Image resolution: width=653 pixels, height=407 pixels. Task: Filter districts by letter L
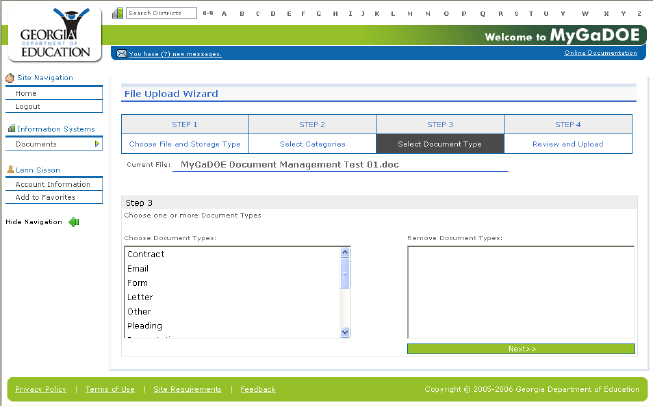(393, 14)
